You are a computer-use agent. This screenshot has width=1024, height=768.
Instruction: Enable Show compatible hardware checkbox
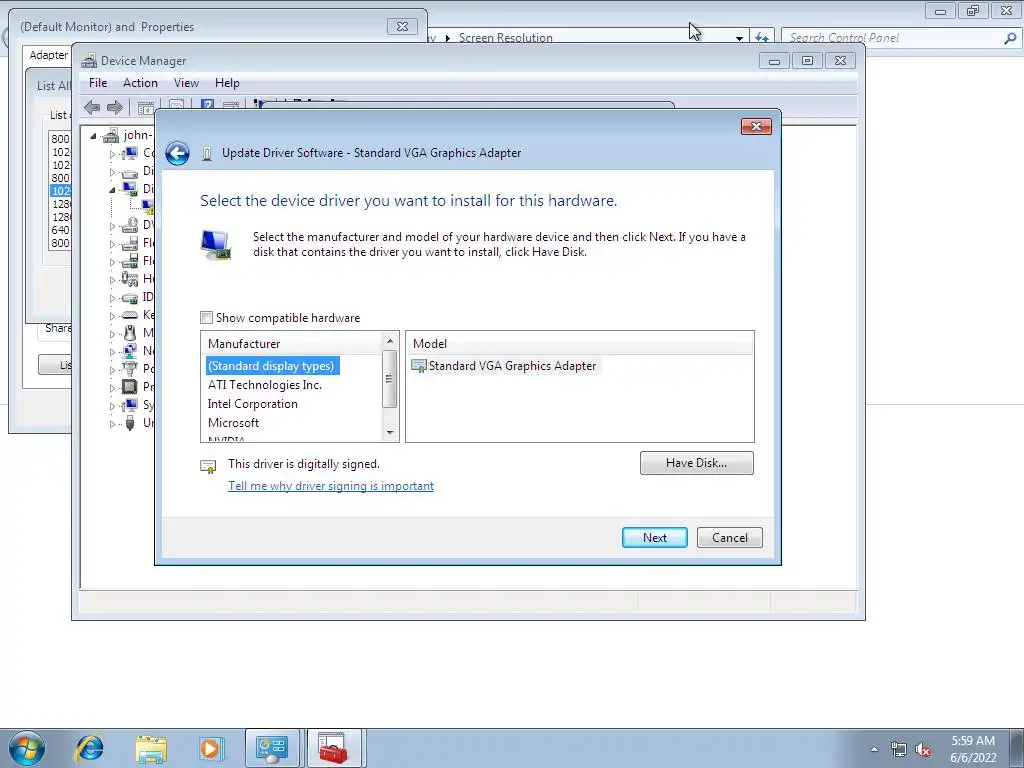pyautogui.click(x=206, y=318)
